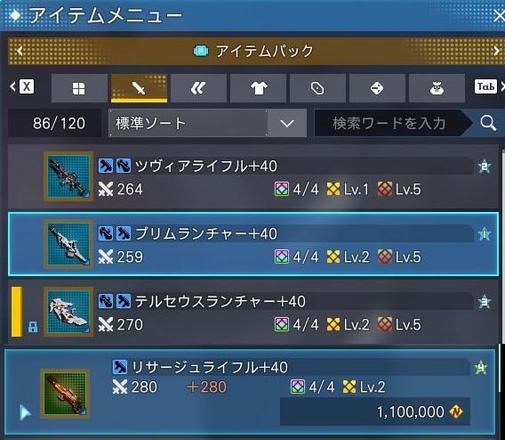Screen dimensions: 505x440
Task: Open the all-items grid category tab
Action: pos(79,88)
